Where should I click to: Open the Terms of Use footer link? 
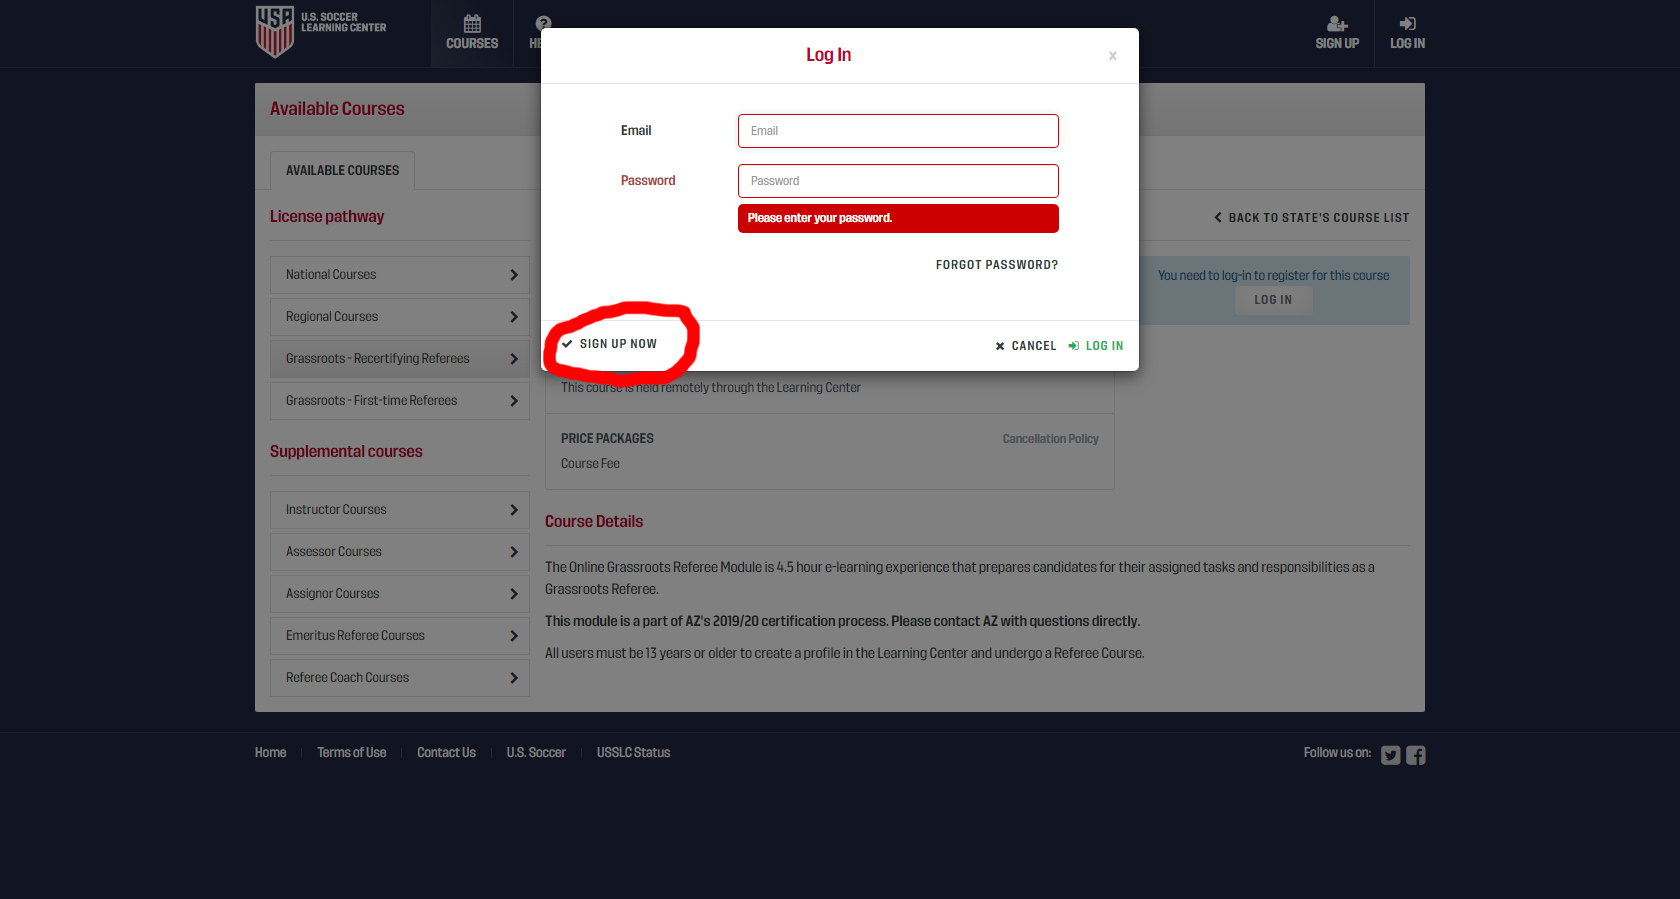click(351, 753)
